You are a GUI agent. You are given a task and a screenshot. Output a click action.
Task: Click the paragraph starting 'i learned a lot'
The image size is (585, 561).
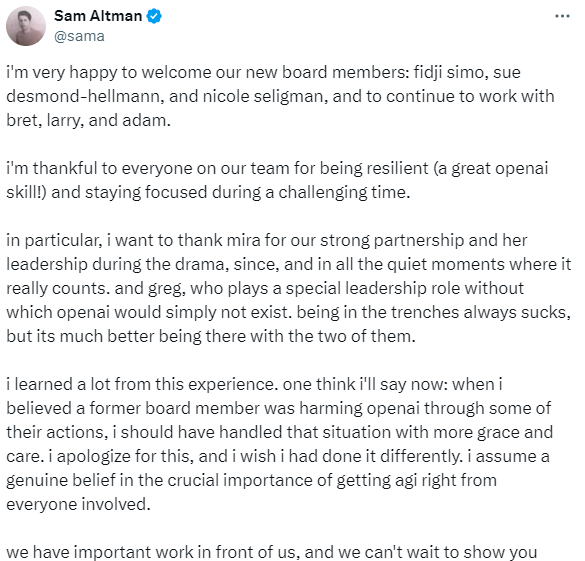tap(279, 444)
